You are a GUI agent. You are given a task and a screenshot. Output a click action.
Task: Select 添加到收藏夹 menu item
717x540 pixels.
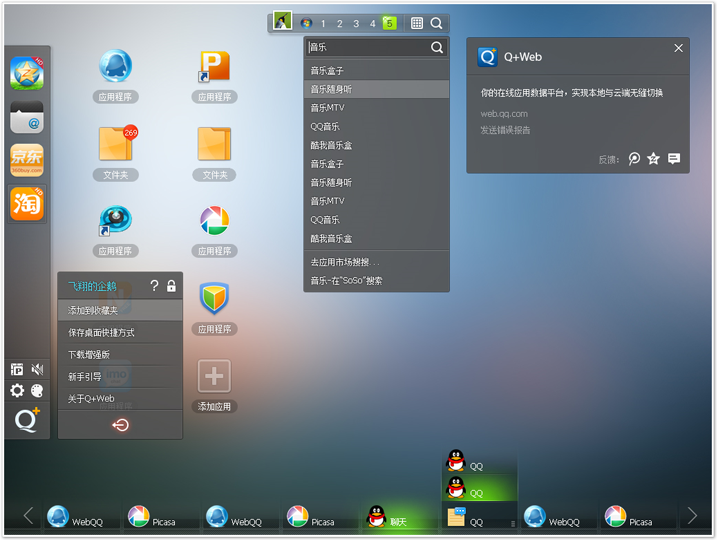click(x=120, y=310)
